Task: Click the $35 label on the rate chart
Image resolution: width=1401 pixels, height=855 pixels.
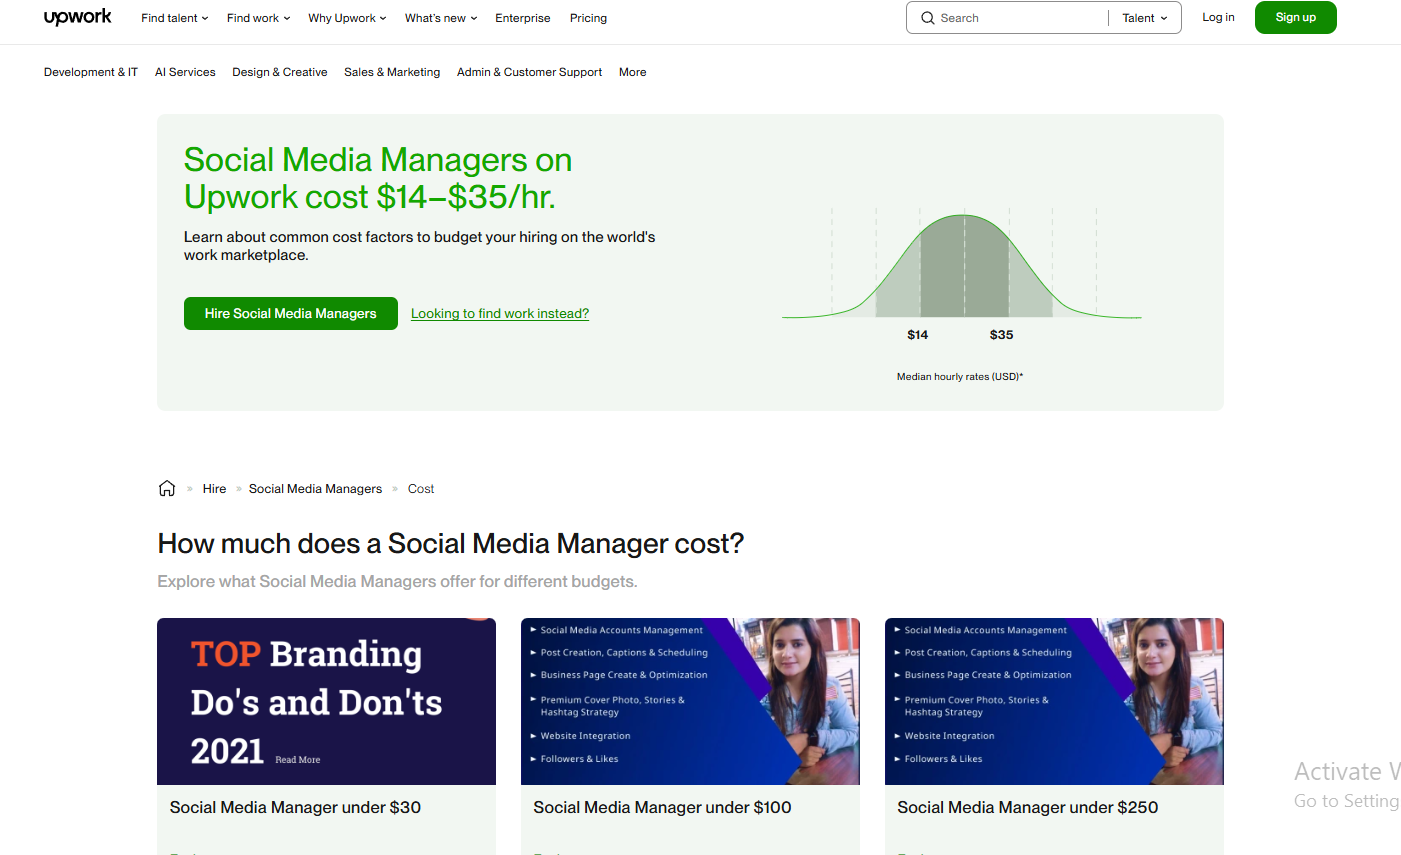Action: 1001,335
